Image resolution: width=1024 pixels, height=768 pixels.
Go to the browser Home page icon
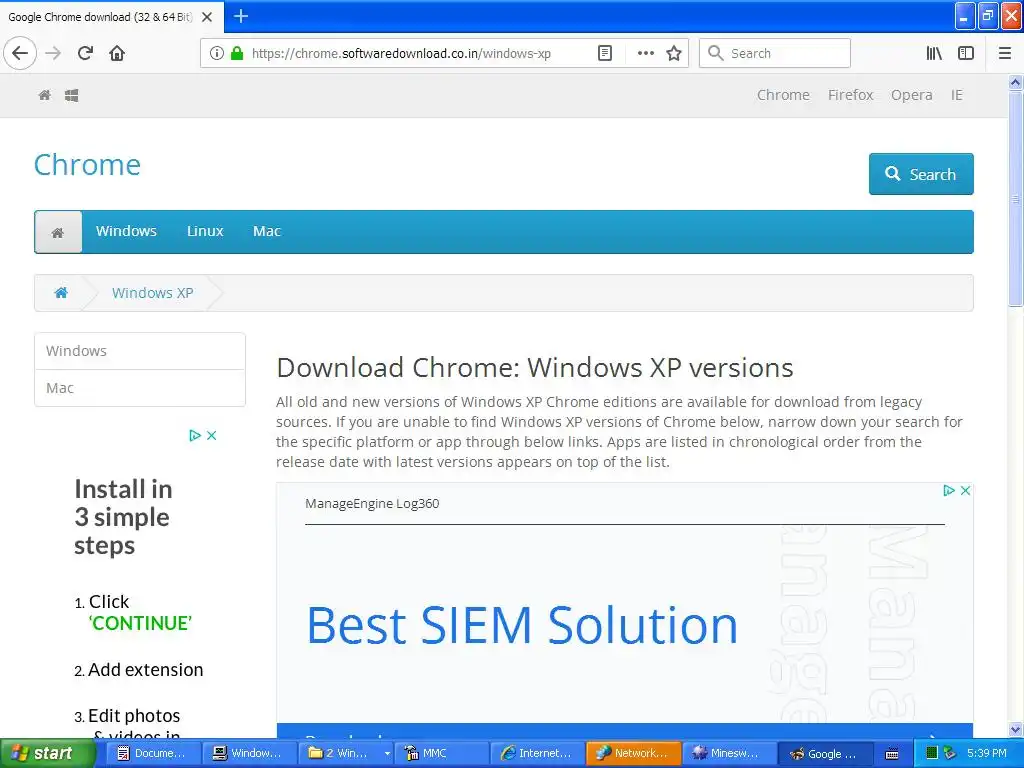[x=117, y=54]
